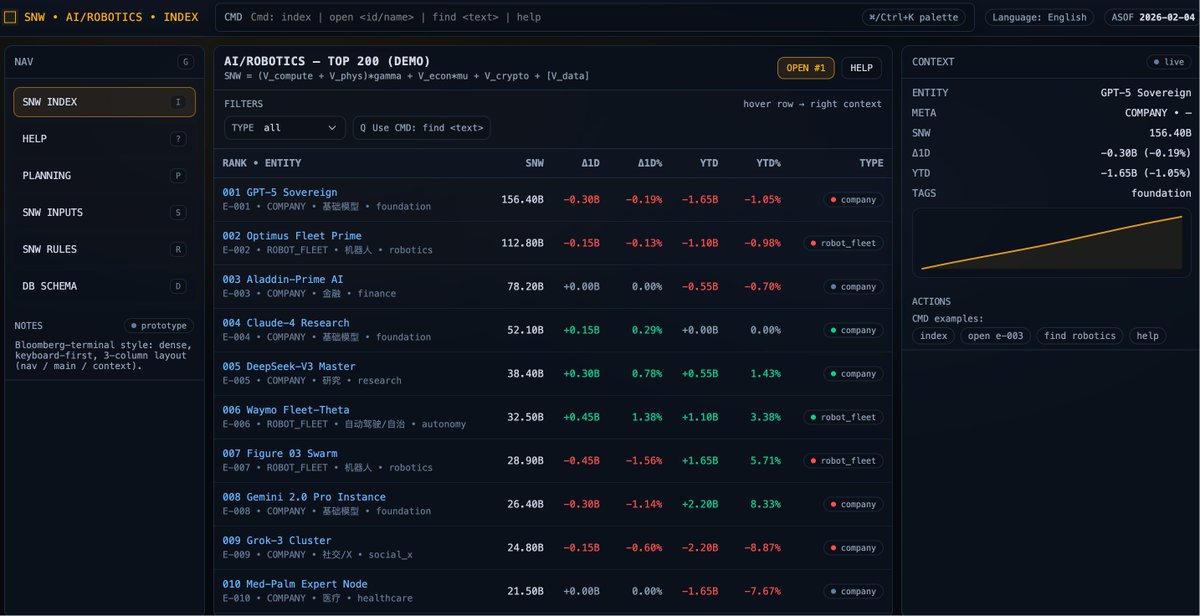Click the +8.33% YTD value for Gemini
This screenshot has width=1200, height=616.
[765, 505]
